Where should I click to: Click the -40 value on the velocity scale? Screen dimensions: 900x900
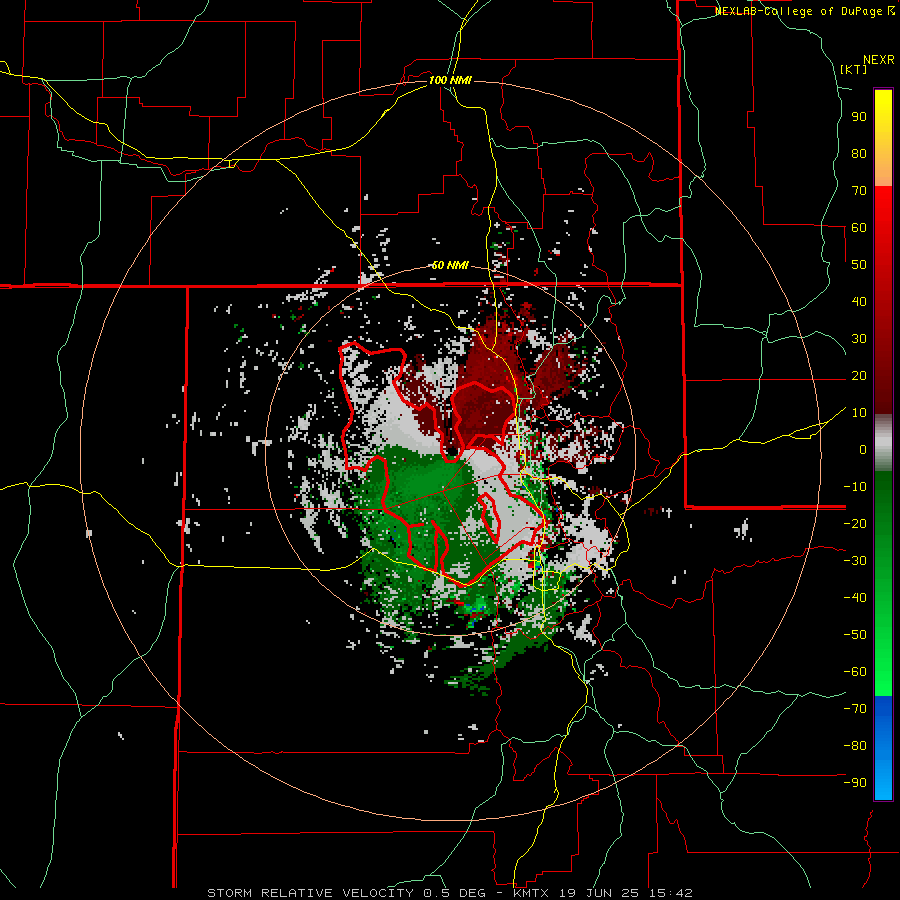pos(855,598)
